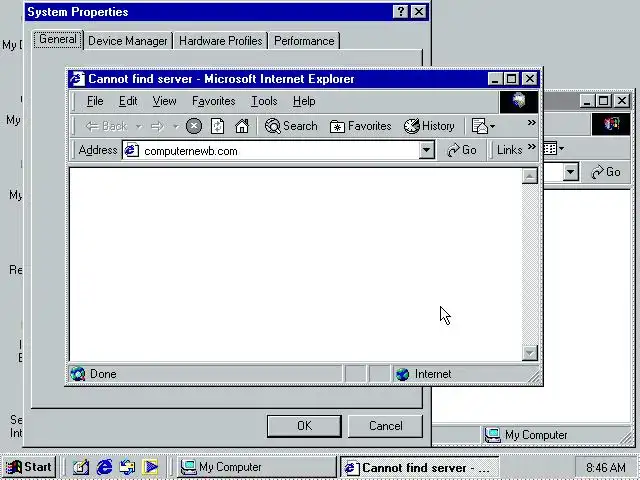The height and width of the screenshot is (480, 640).
Task: Click the Links label
Action: (509, 150)
